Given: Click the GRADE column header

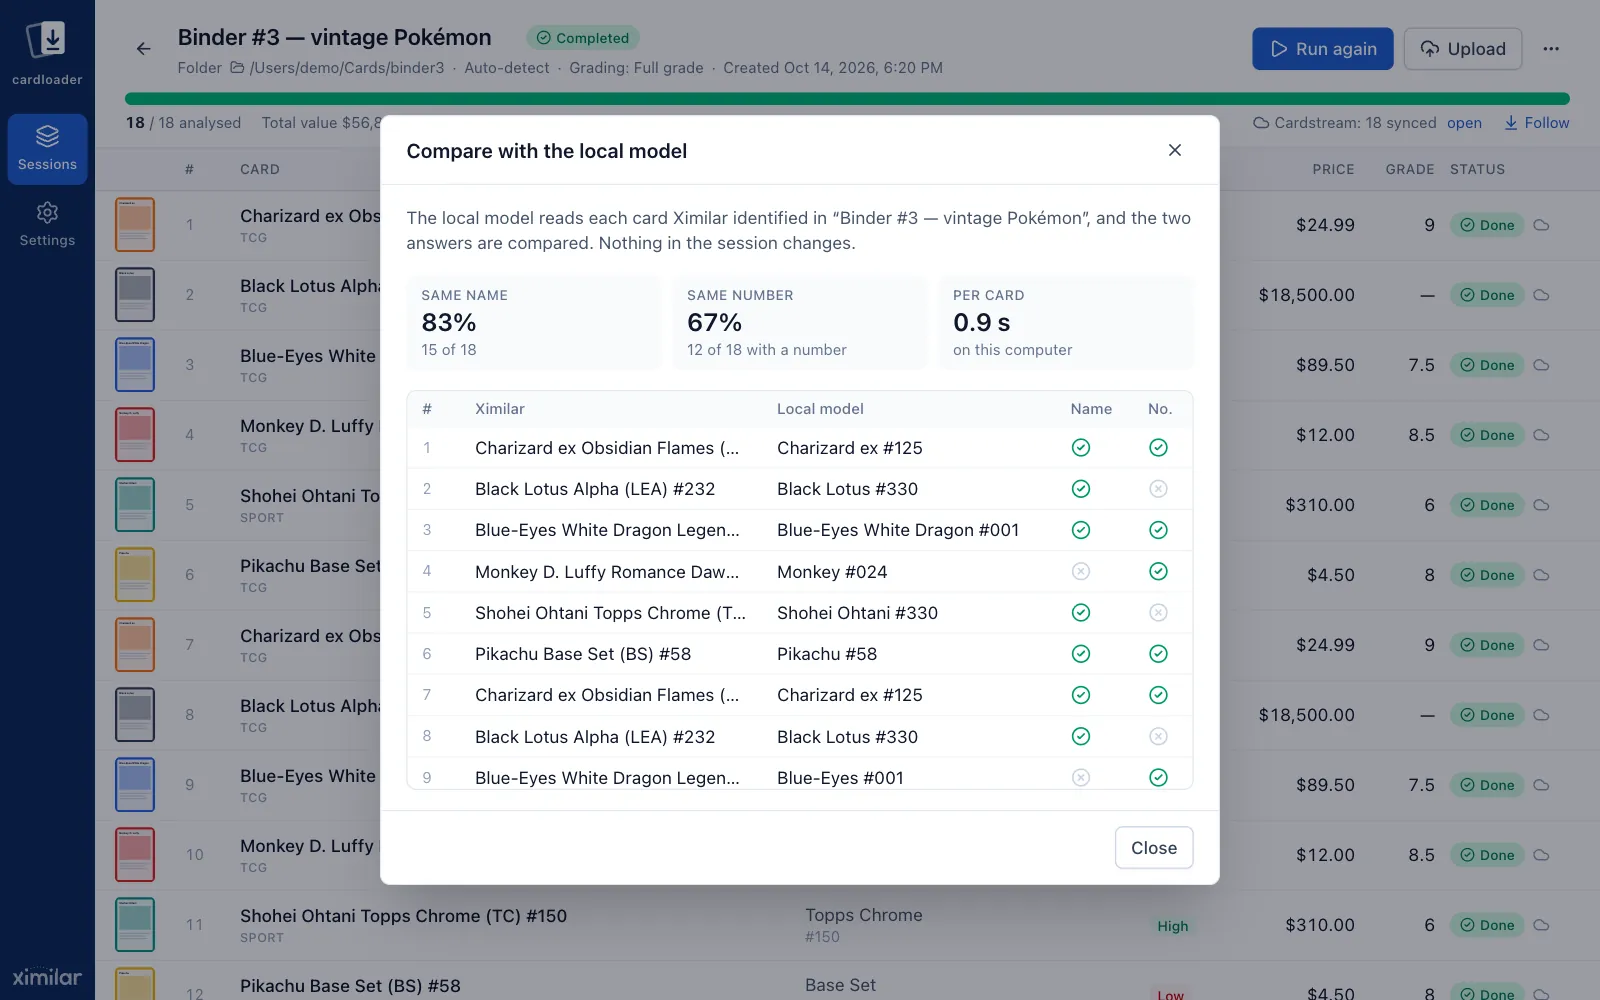Looking at the screenshot, I should (x=1410, y=169).
